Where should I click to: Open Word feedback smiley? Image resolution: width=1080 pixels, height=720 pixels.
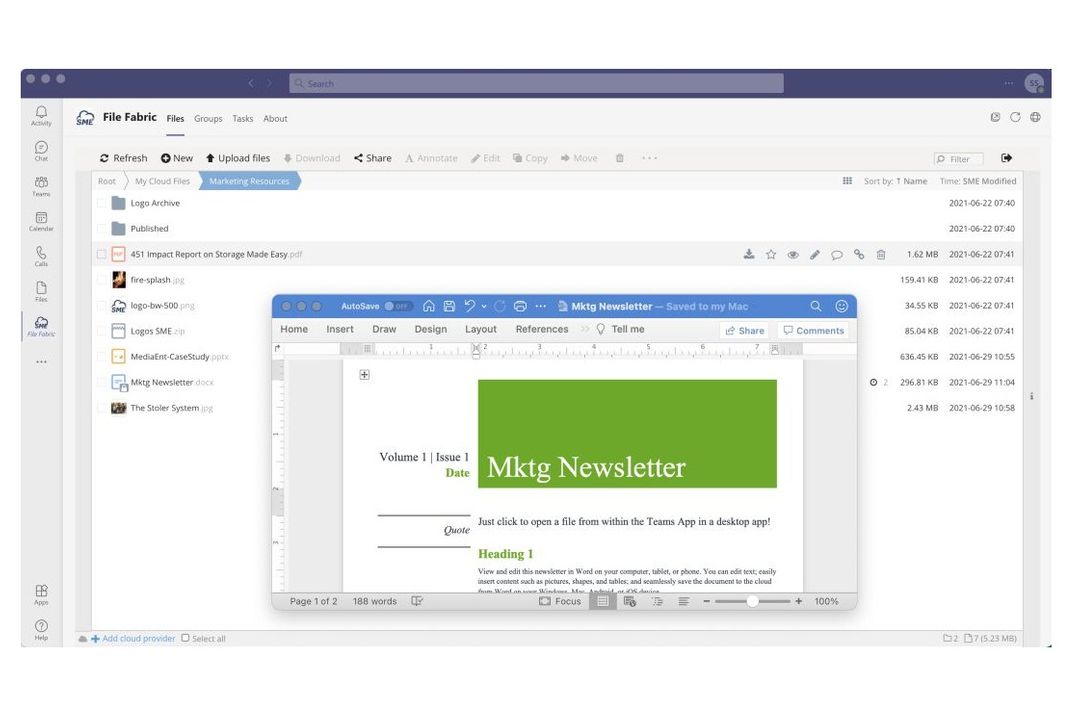click(842, 306)
